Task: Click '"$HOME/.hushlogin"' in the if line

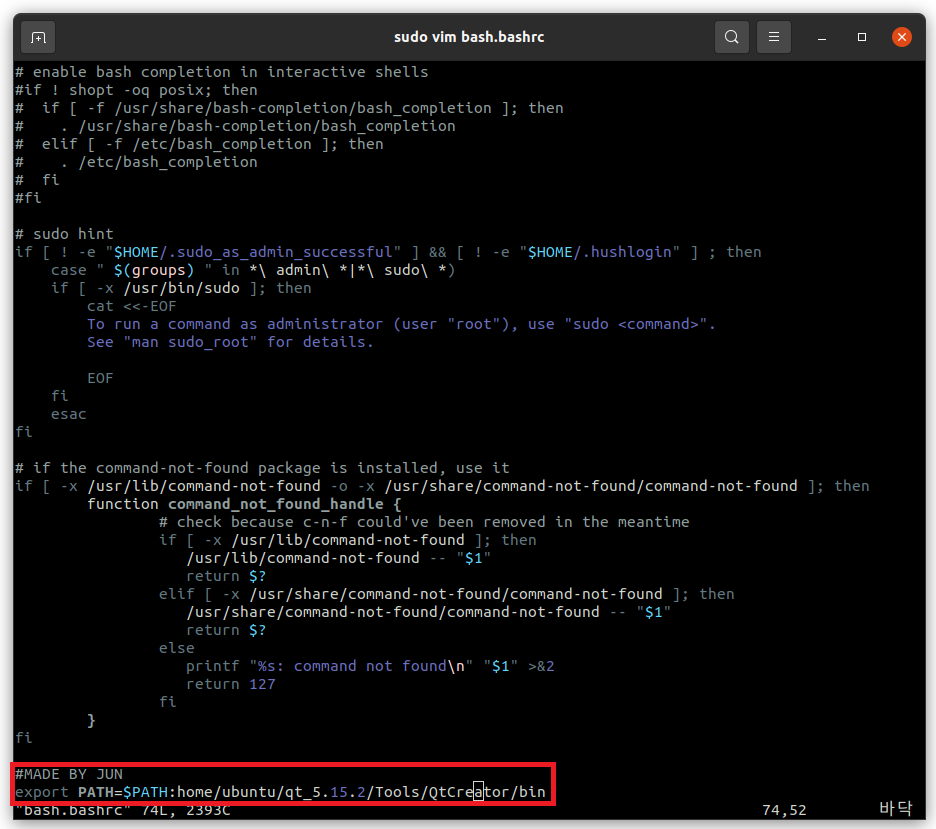Action: 599,252
